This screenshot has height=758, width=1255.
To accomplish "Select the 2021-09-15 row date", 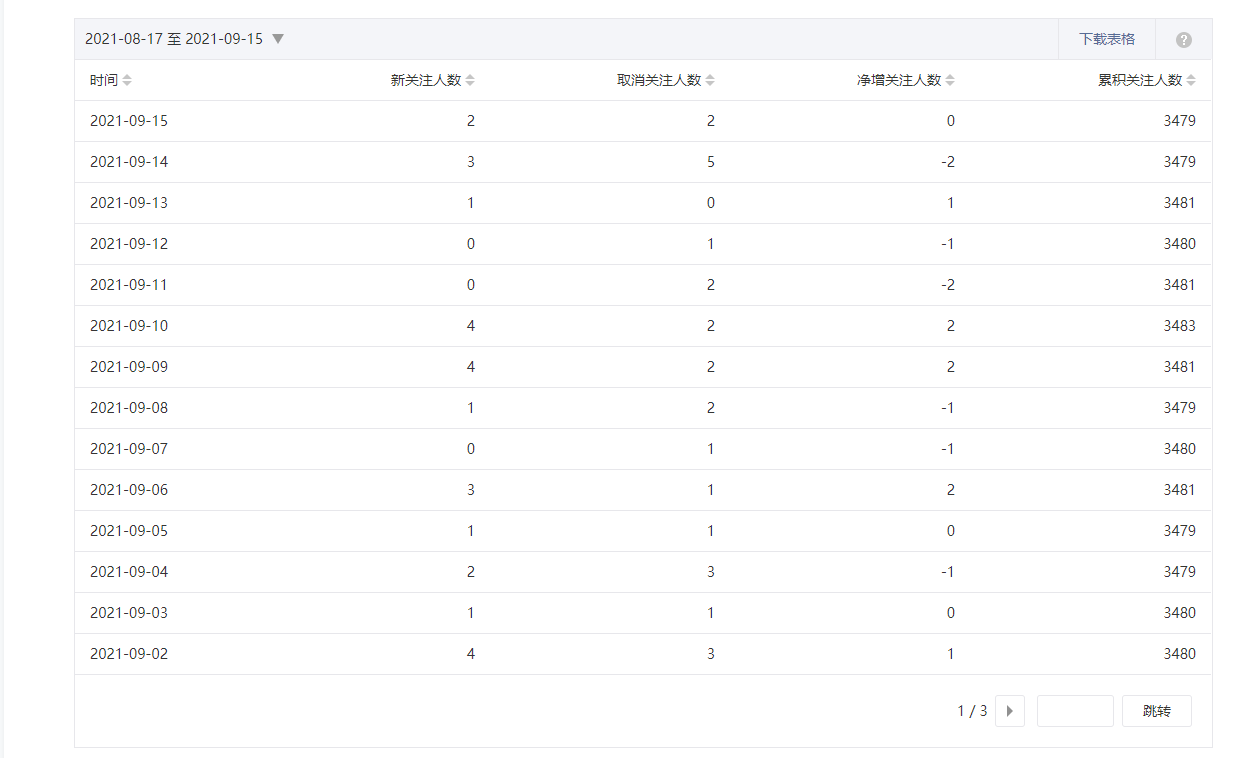I will click(129, 121).
